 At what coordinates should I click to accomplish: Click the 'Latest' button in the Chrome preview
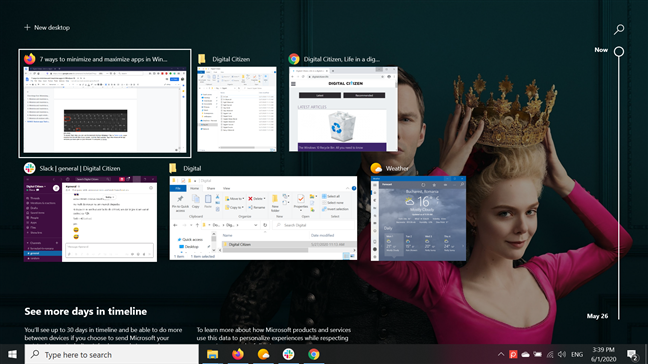320,95
